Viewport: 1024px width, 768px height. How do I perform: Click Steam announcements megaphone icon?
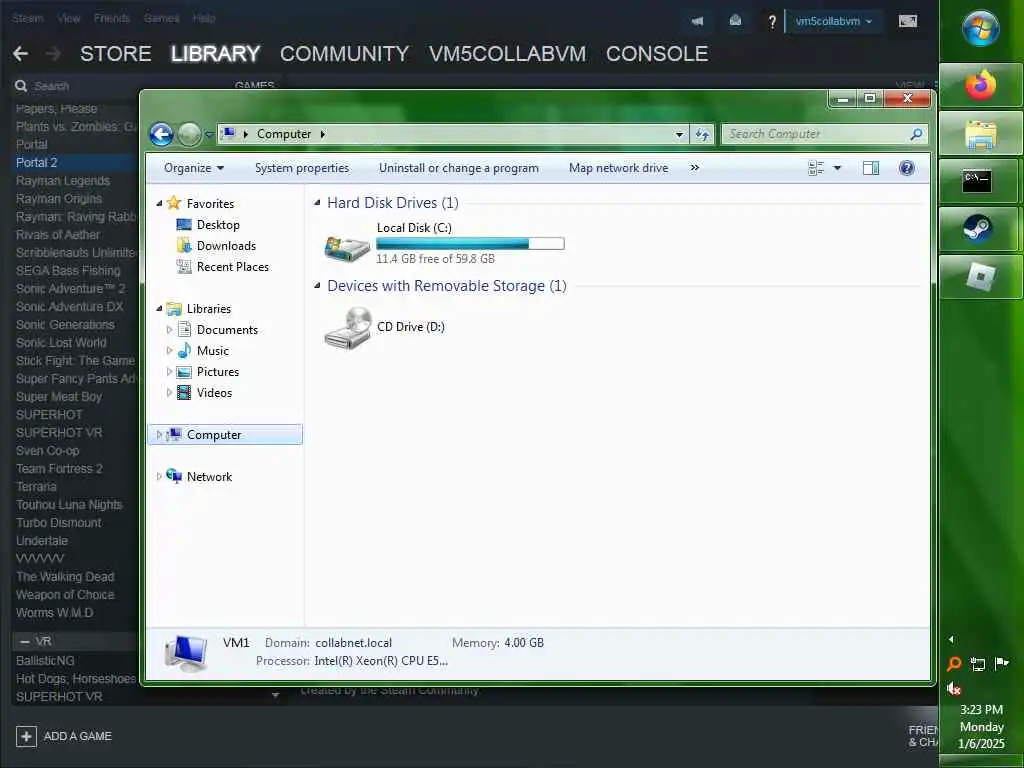pos(697,21)
